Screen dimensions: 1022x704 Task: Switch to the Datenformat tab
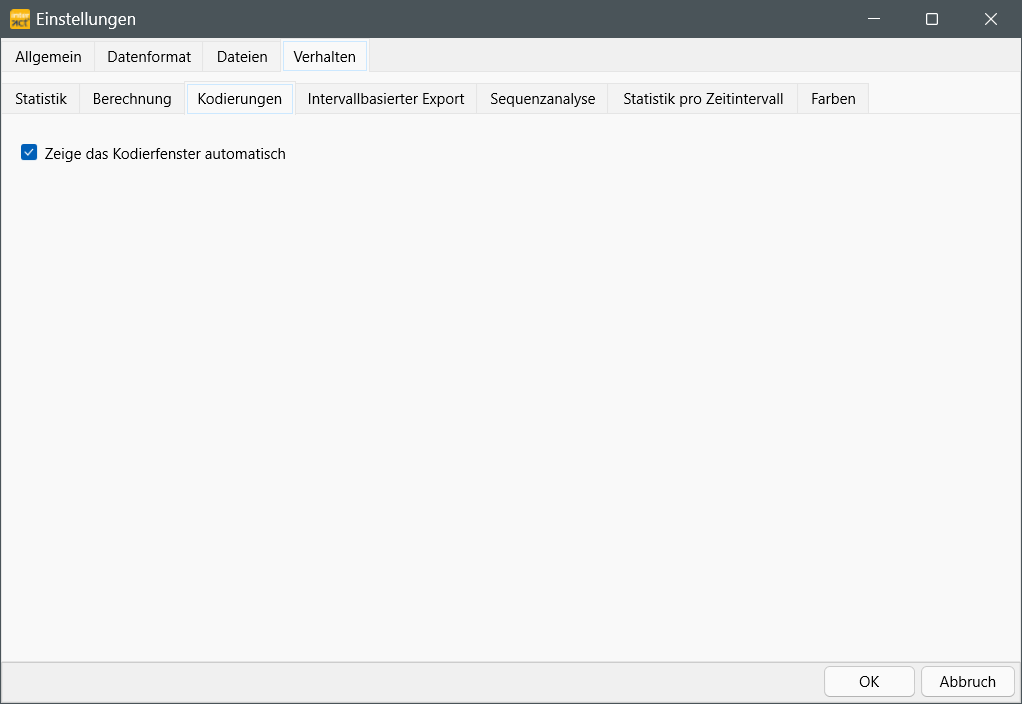point(149,57)
